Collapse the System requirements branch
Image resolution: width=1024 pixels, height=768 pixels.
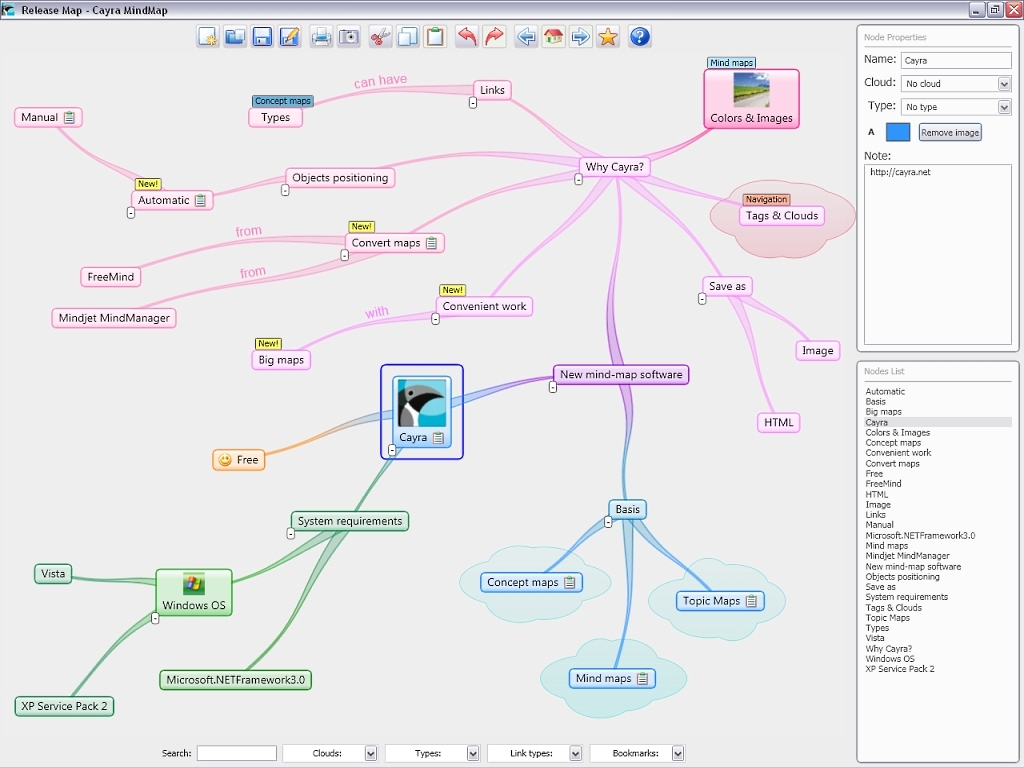point(291,534)
